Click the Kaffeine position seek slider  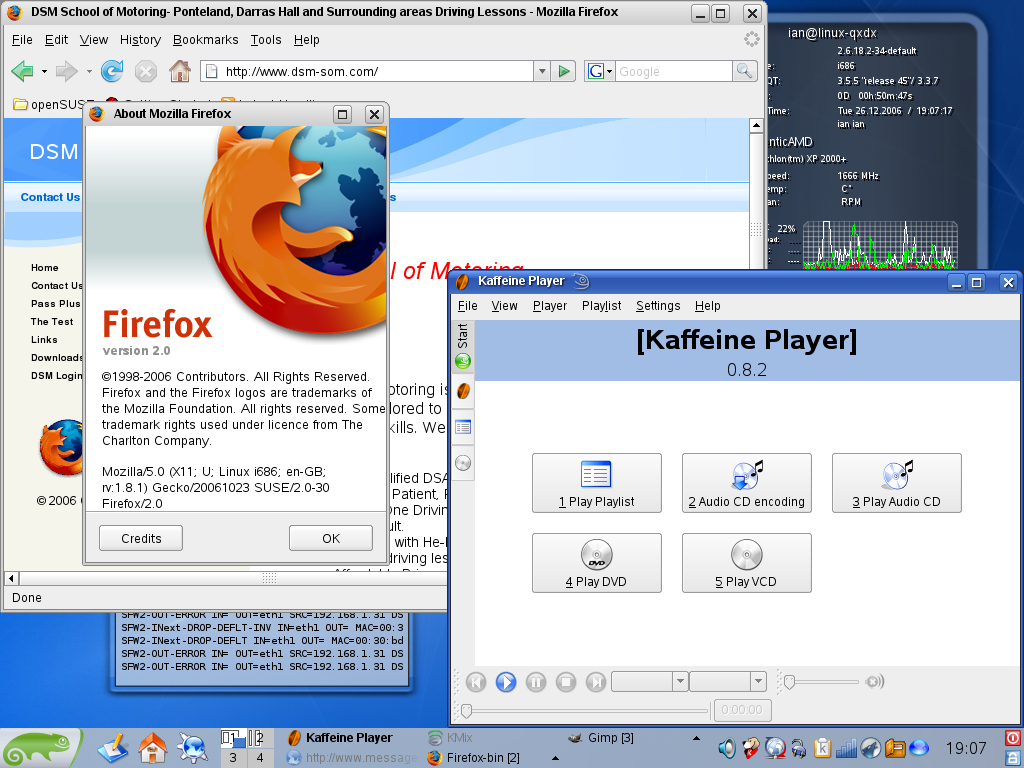584,710
